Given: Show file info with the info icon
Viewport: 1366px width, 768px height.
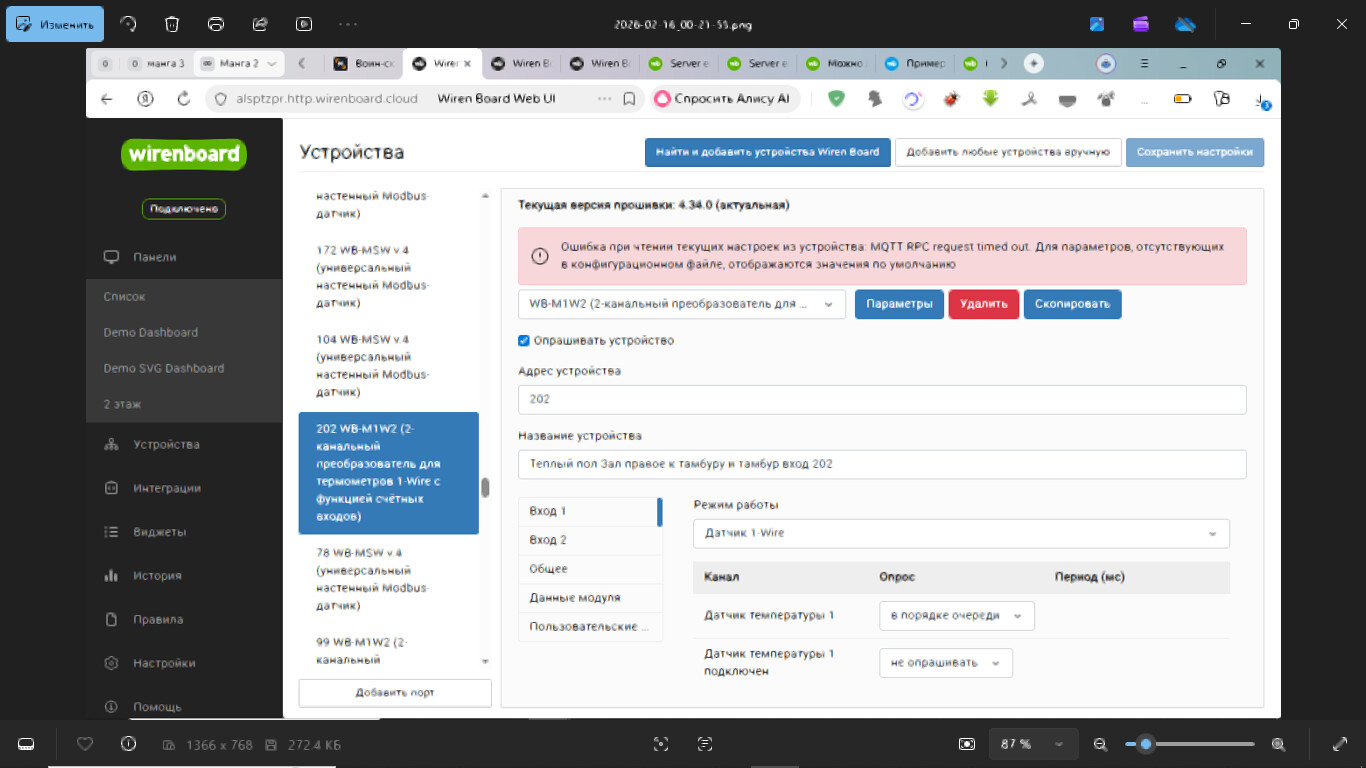Looking at the screenshot, I should (128, 744).
